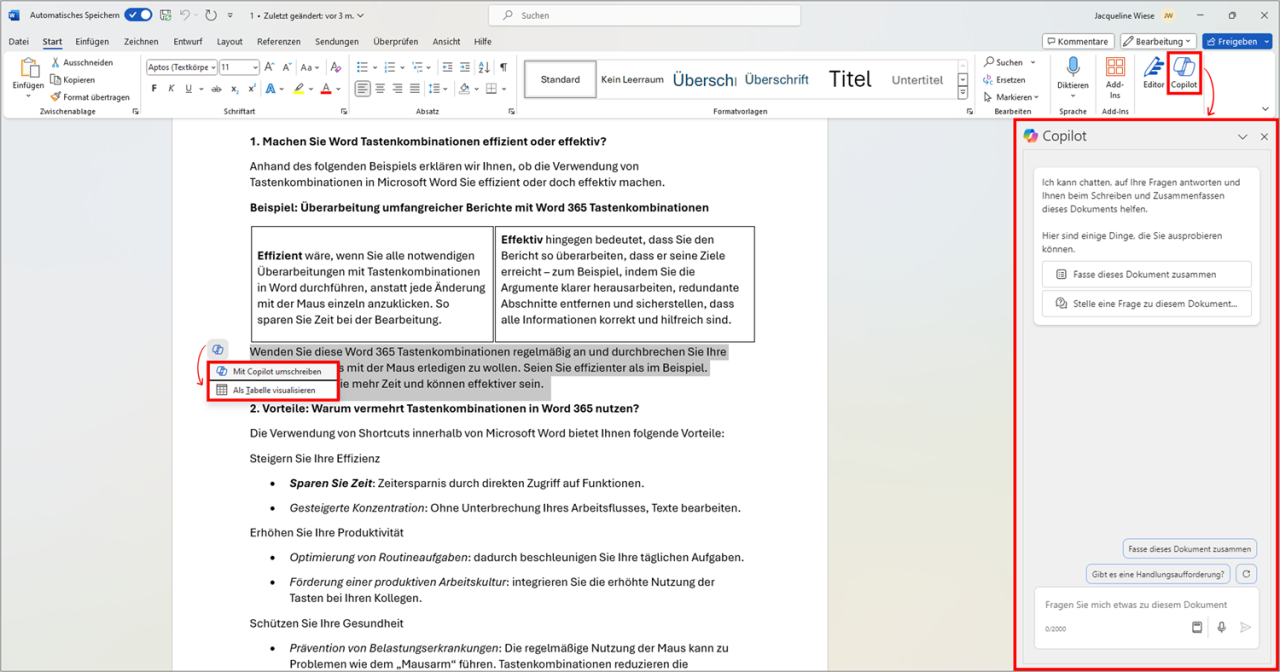Send the Copilot message with the arrow icon
Viewport: 1280px width, 672px height.
click(1246, 627)
